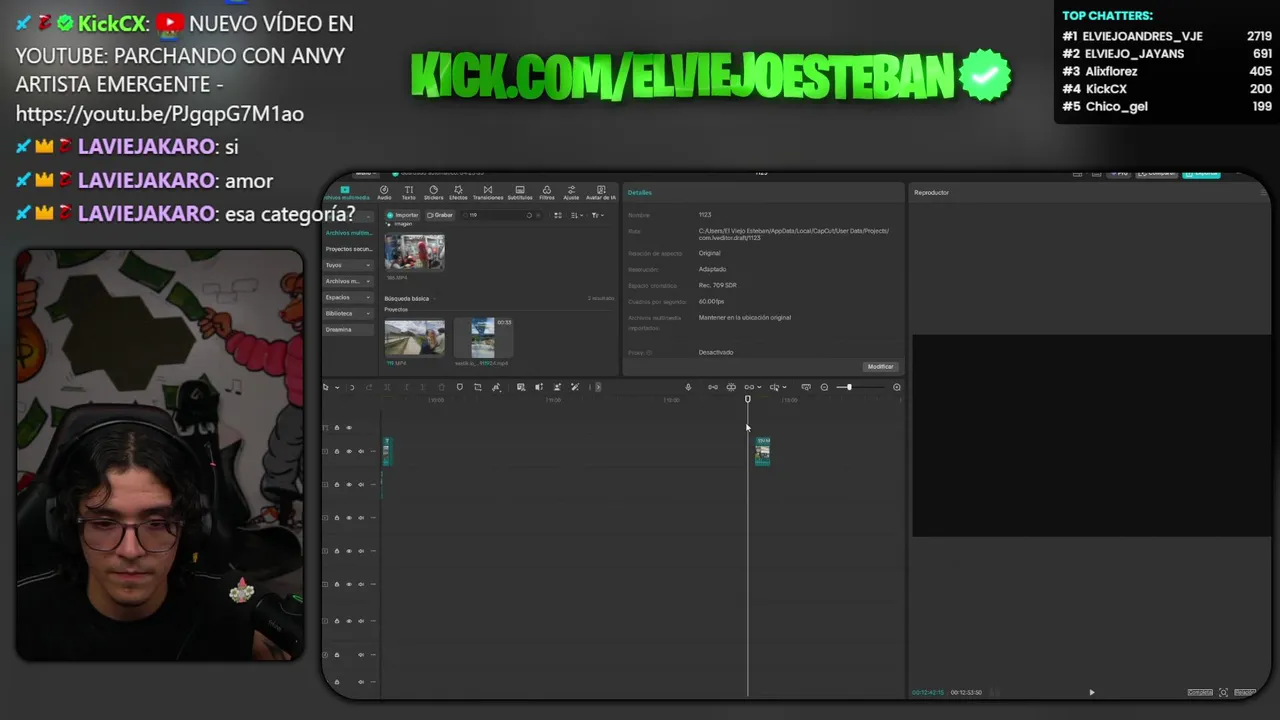This screenshot has width=1280, height=720.
Task: Click the timeline caption display icon
Action: 806,387
